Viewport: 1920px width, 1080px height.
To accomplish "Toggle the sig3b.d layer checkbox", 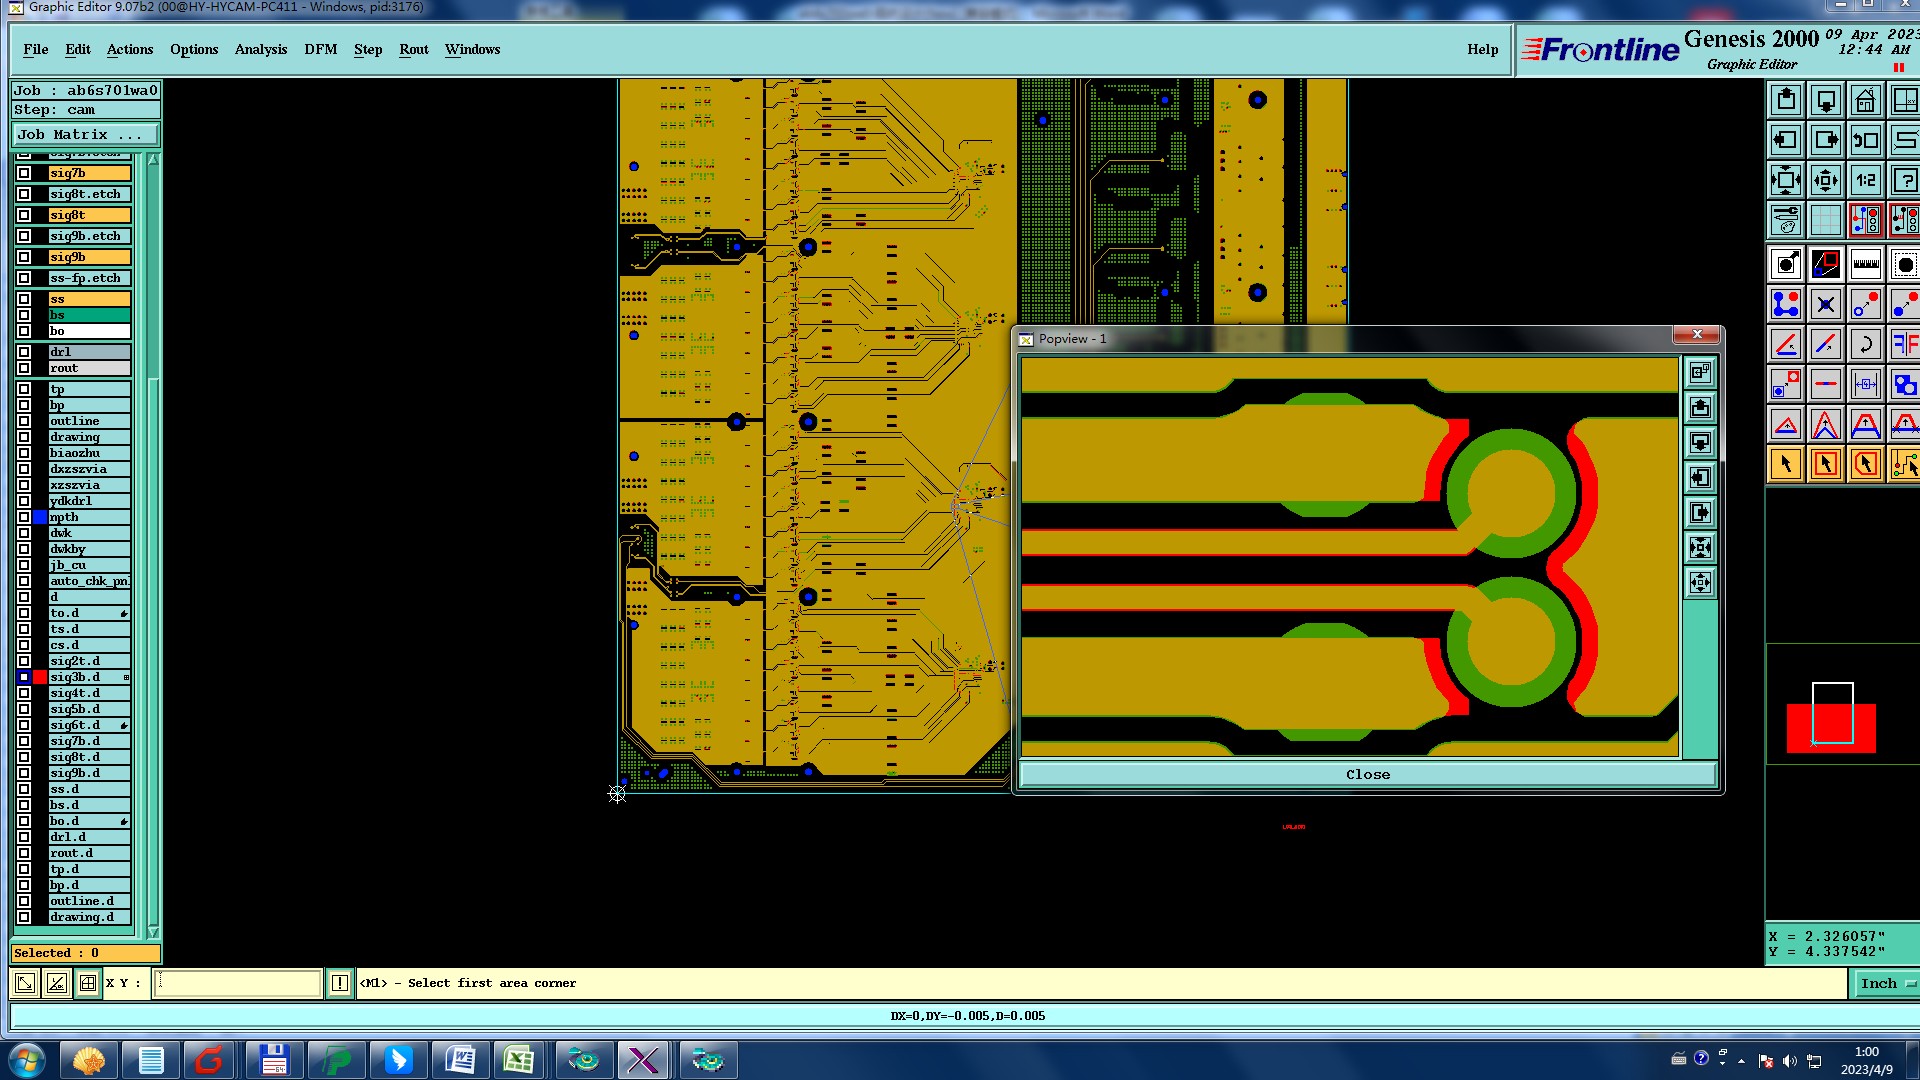I will [x=24, y=677].
